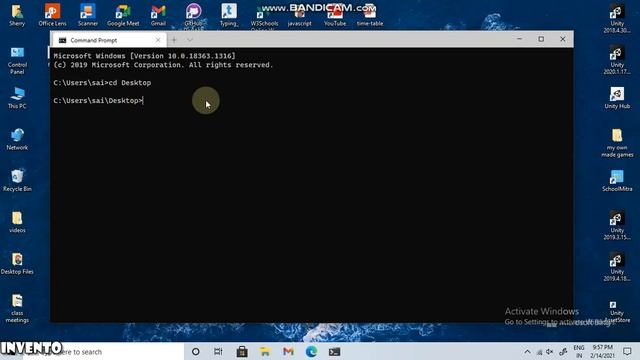The image size is (640, 360).
Task: Open the class meetings icon
Action: click(x=17, y=308)
